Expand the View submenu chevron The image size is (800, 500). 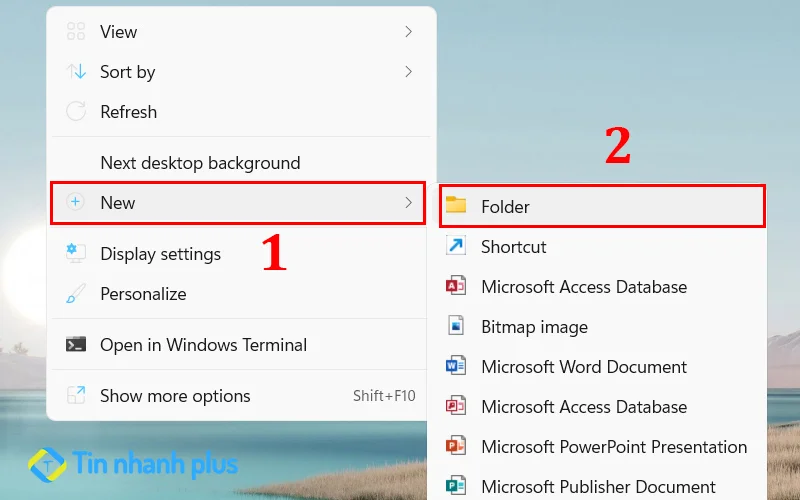point(408,32)
